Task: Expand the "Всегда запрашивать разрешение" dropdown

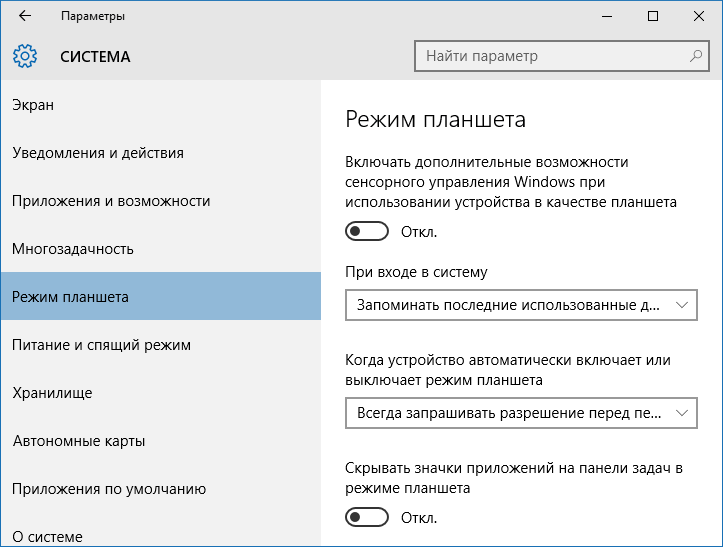Action: tap(520, 412)
